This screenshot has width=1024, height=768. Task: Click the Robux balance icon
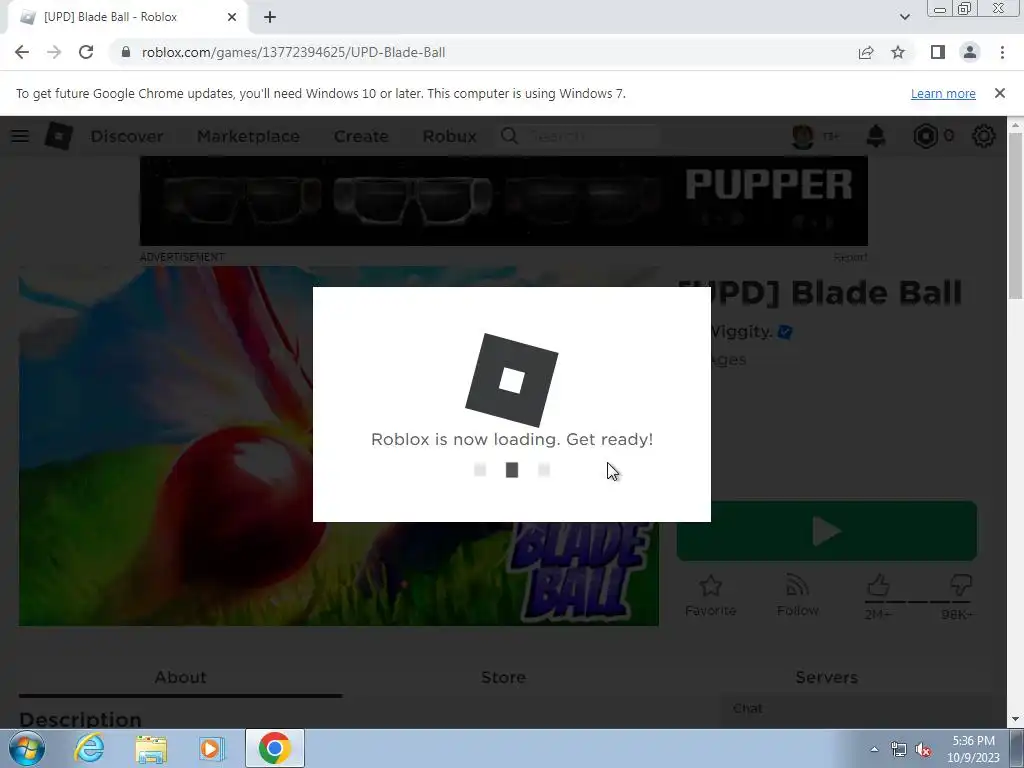point(925,136)
